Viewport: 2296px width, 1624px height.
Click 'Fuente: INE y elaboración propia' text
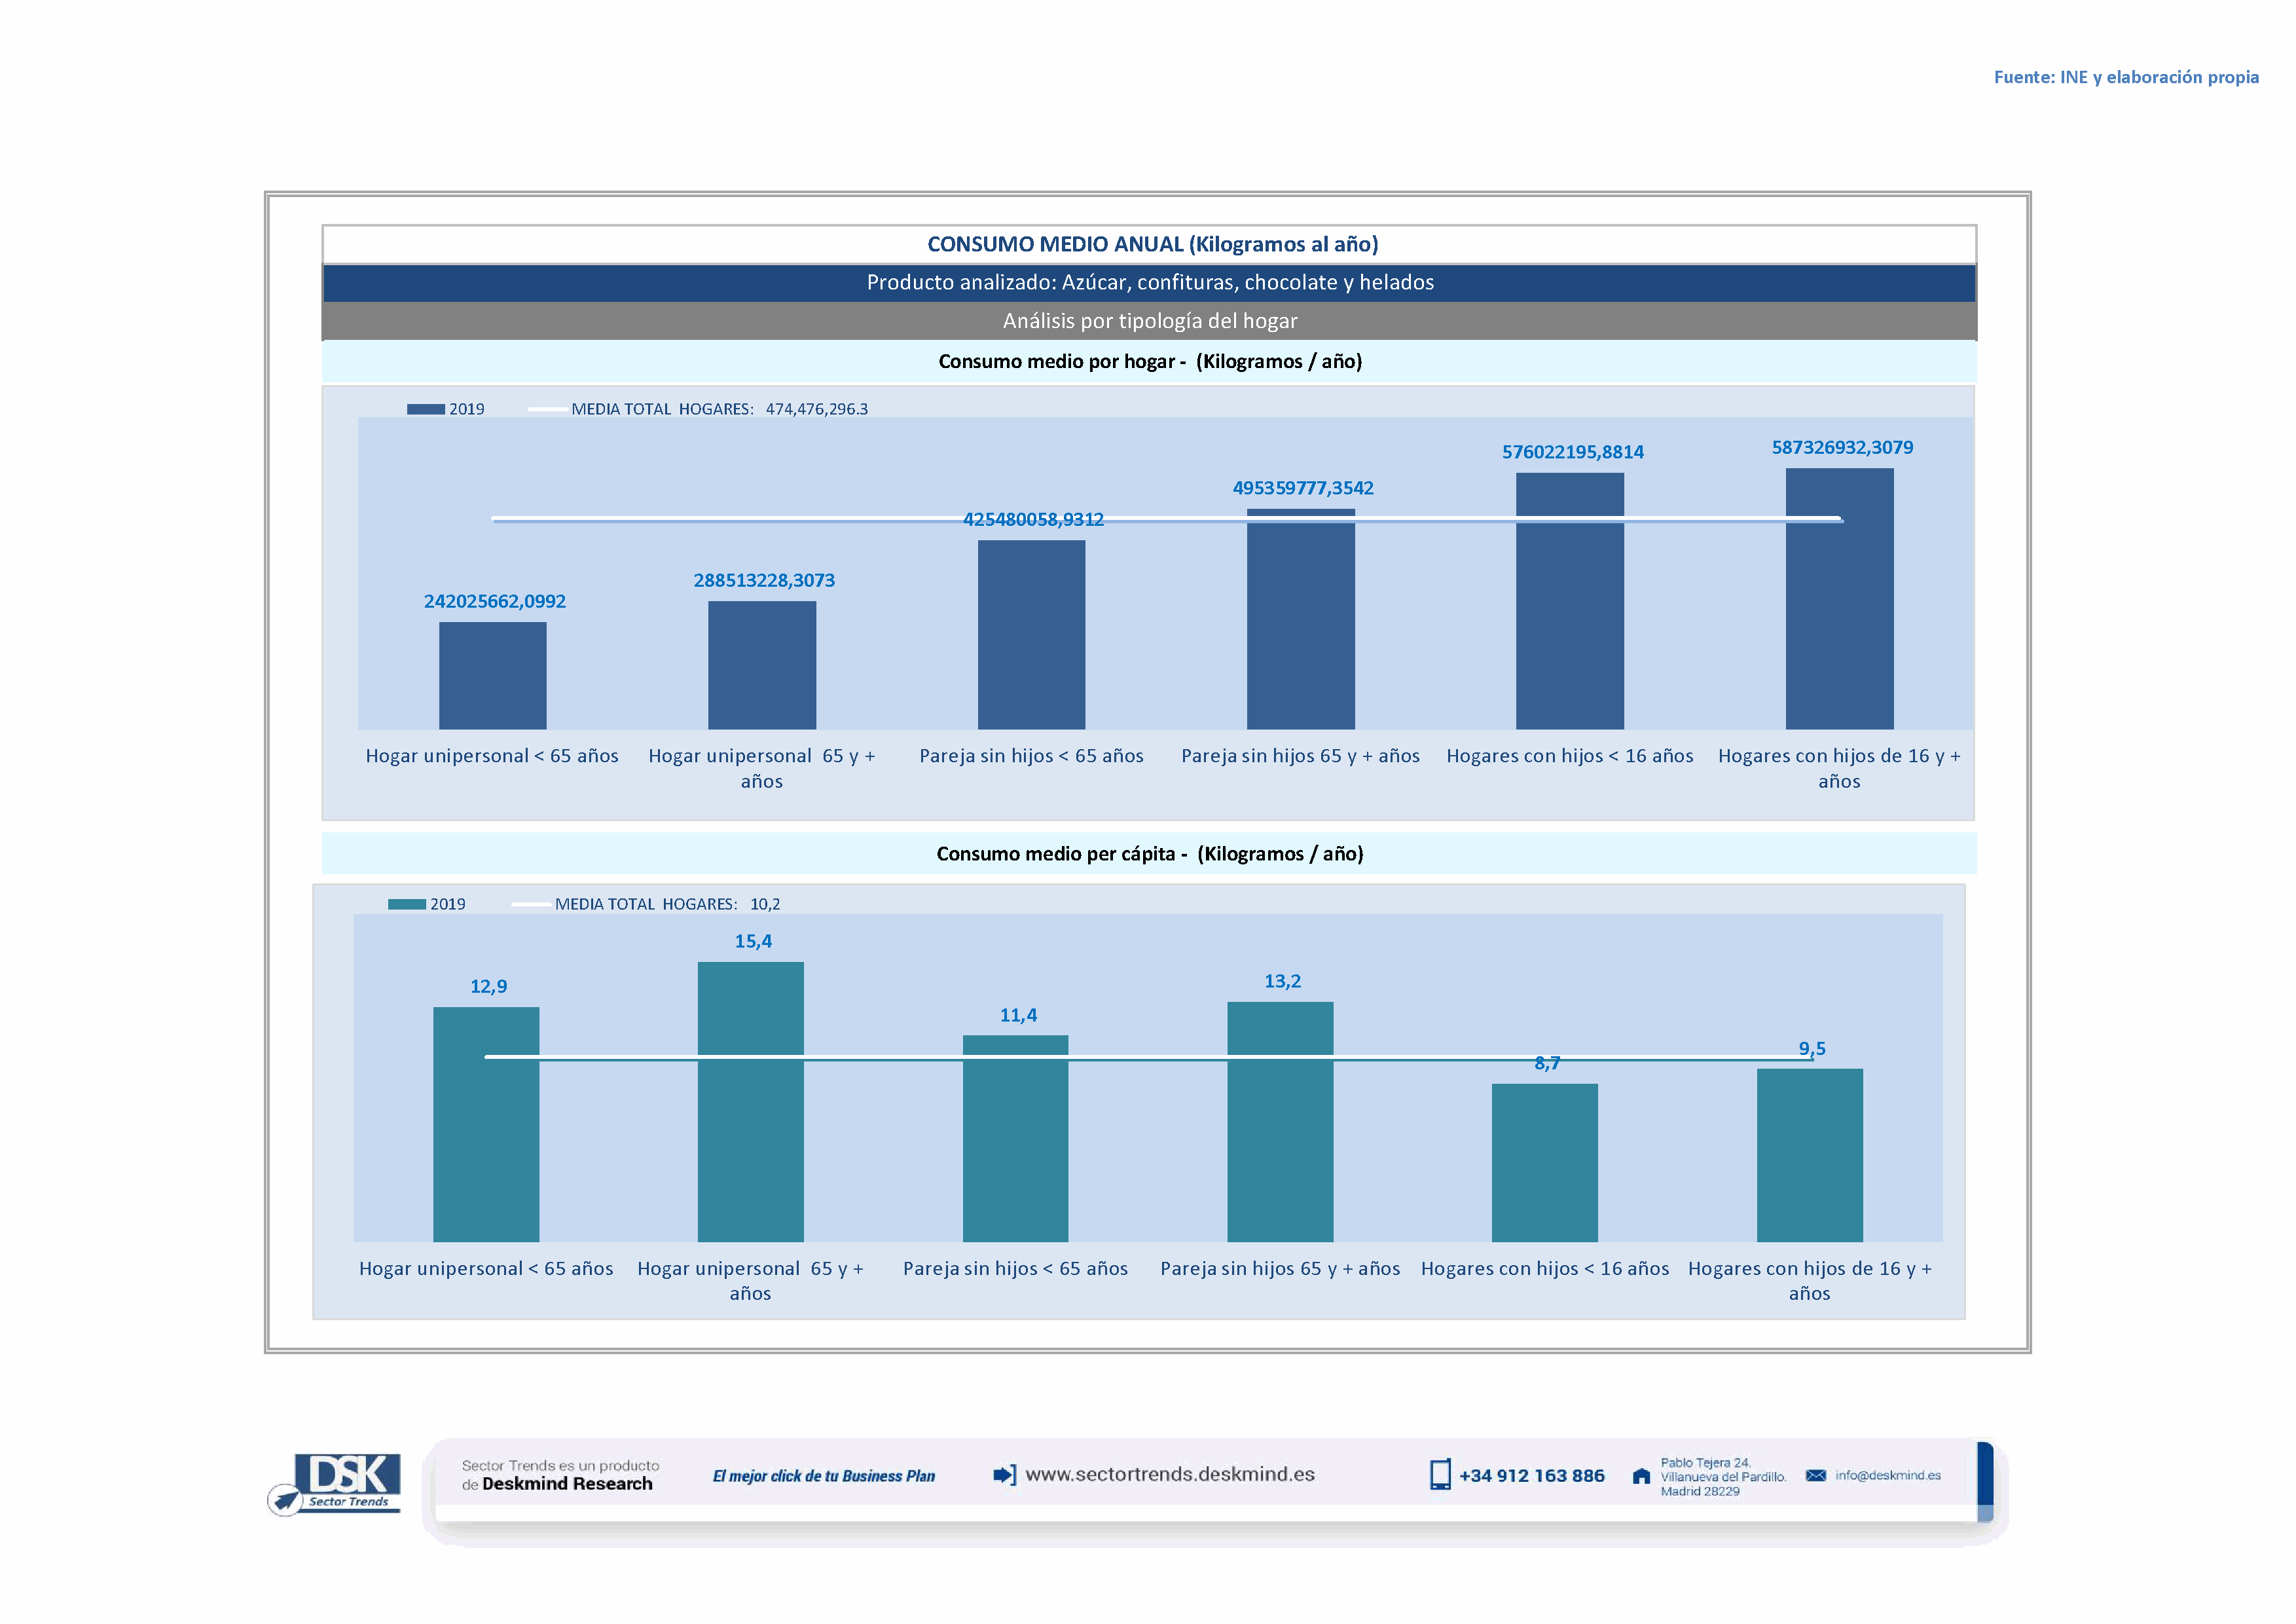(x=2126, y=77)
